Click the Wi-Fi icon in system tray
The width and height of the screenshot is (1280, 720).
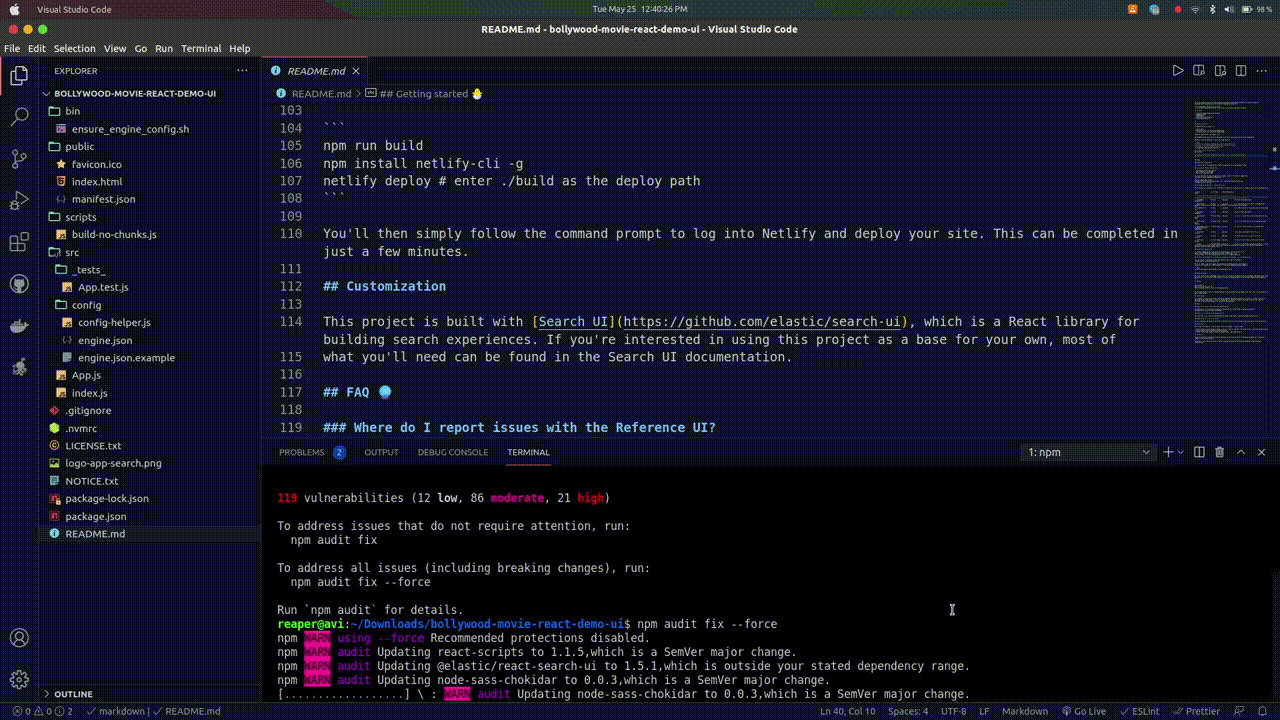point(1197,9)
